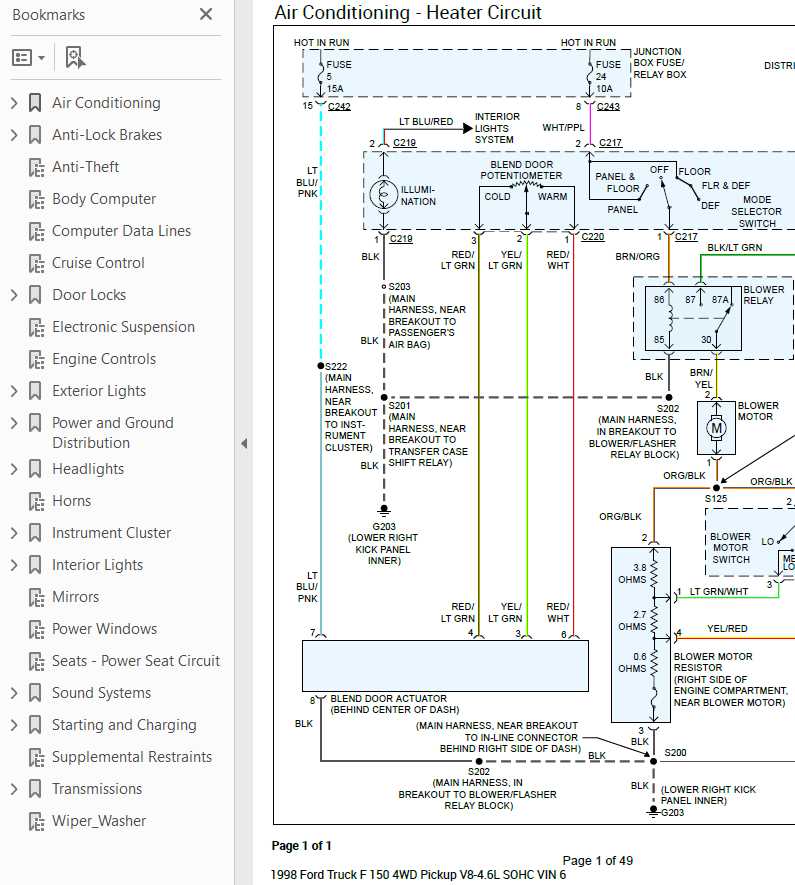The height and width of the screenshot is (885, 795).
Task: Expand Power and Ground Distribution bookmark
Action: click(x=14, y=423)
